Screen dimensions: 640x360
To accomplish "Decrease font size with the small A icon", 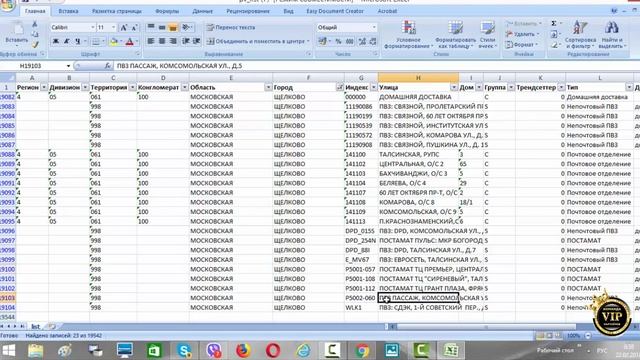I will tap(134, 27).
